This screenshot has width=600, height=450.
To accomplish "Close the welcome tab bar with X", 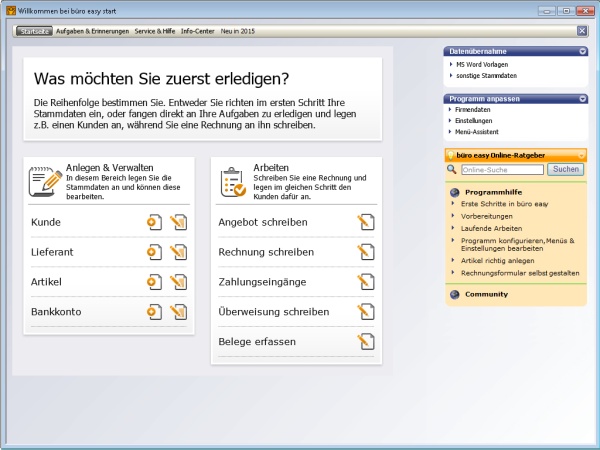I will point(582,31).
